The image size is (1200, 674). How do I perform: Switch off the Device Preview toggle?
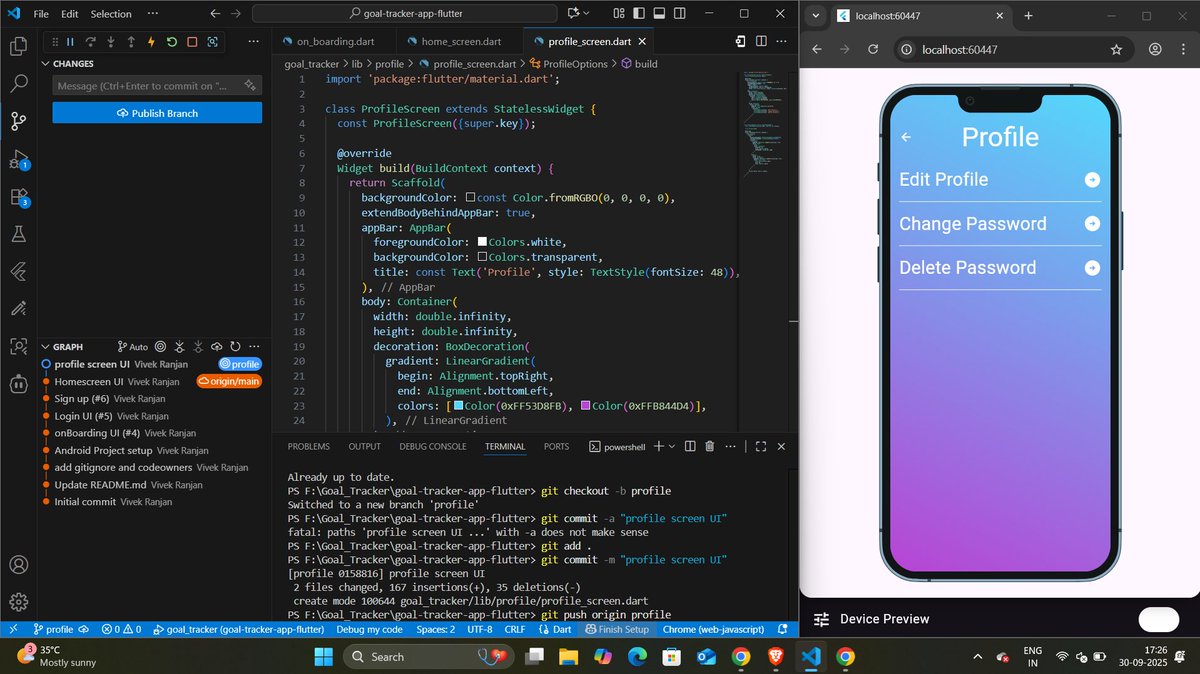pyautogui.click(x=1157, y=620)
